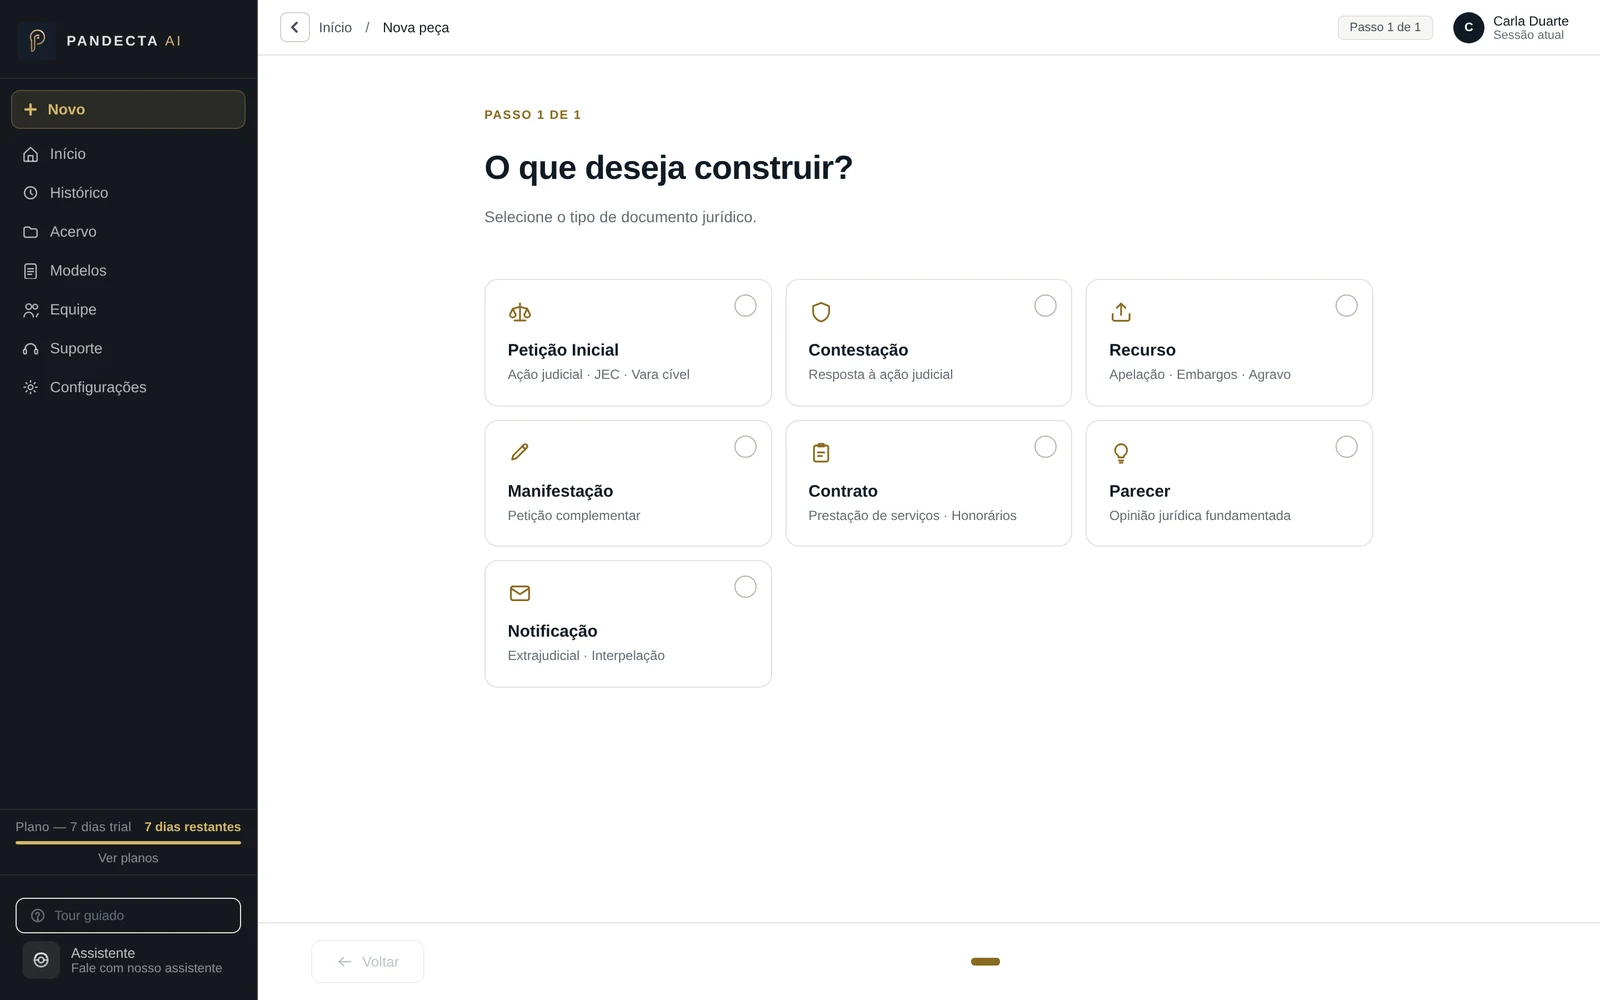Click the pencil icon on Manifestação card

click(x=520, y=452)
